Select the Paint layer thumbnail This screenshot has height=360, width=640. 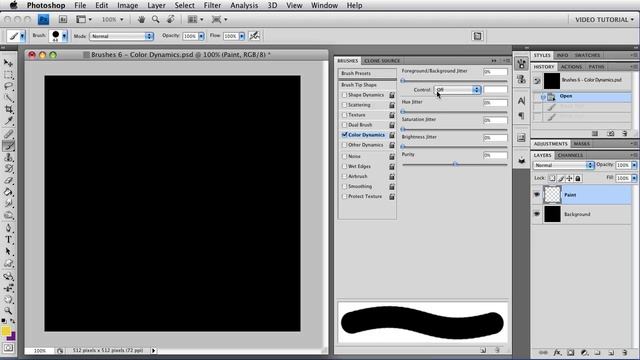[552, 195]
